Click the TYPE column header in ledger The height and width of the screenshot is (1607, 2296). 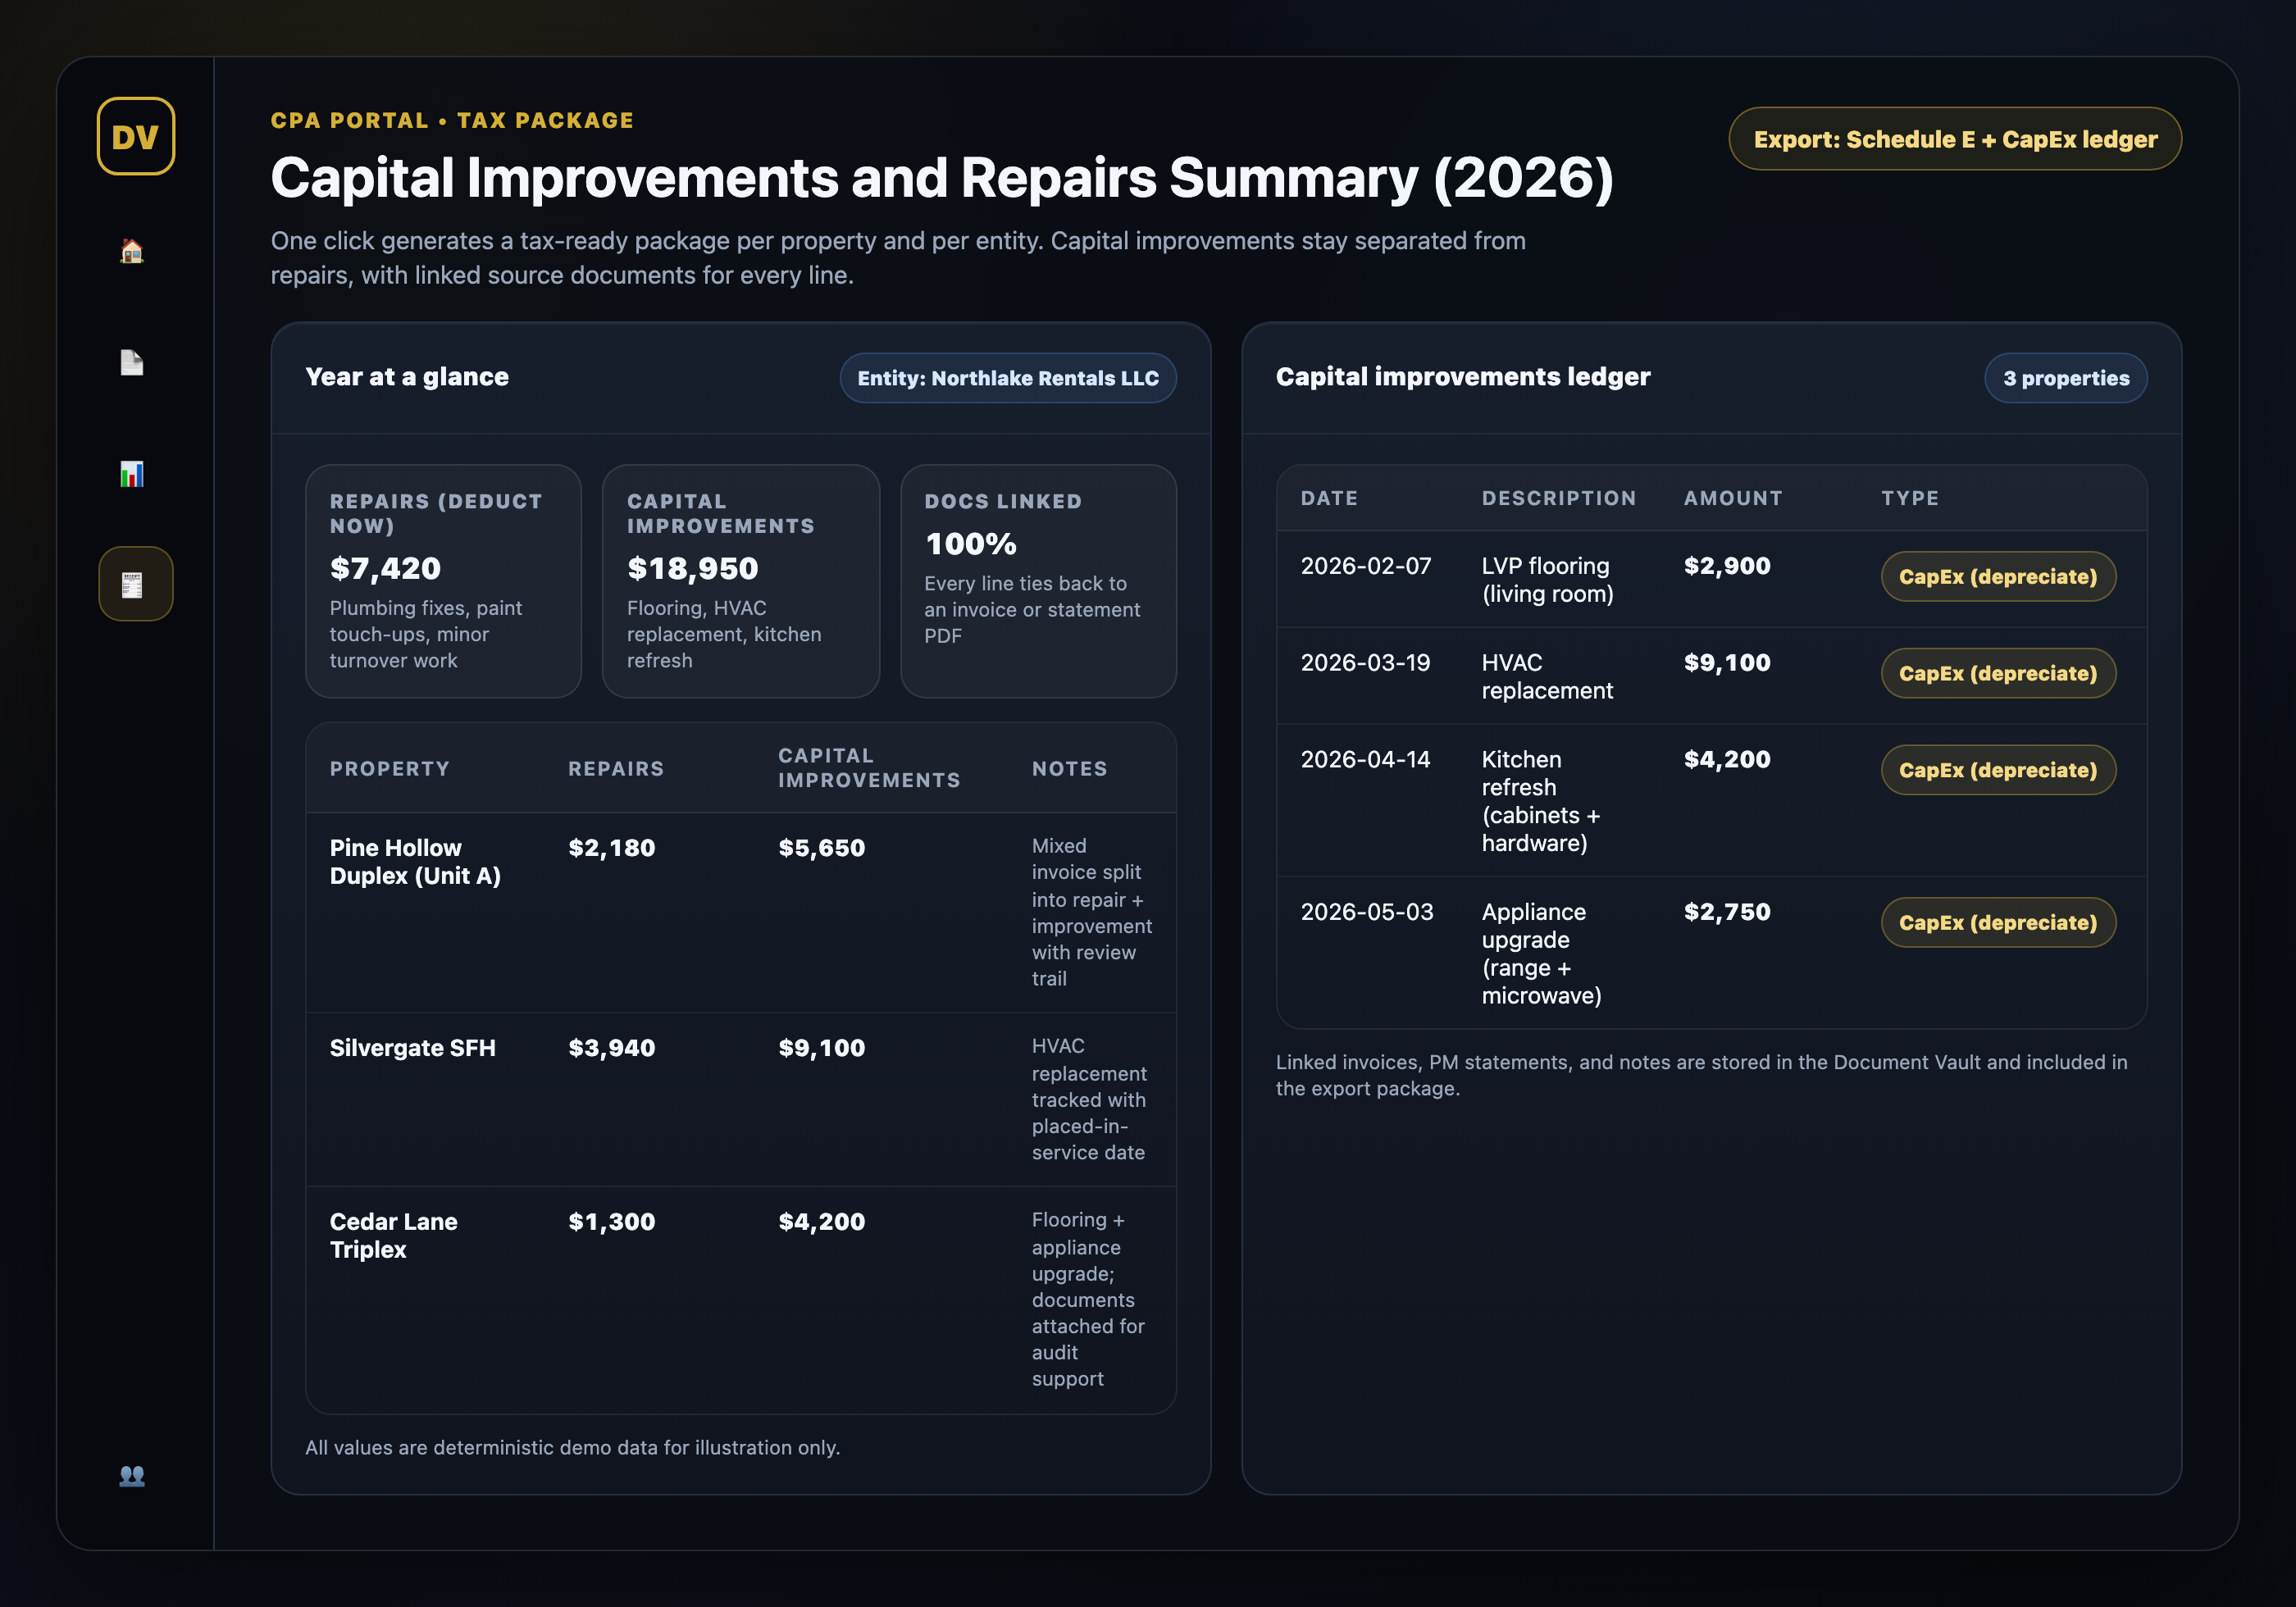[1909, 498]
